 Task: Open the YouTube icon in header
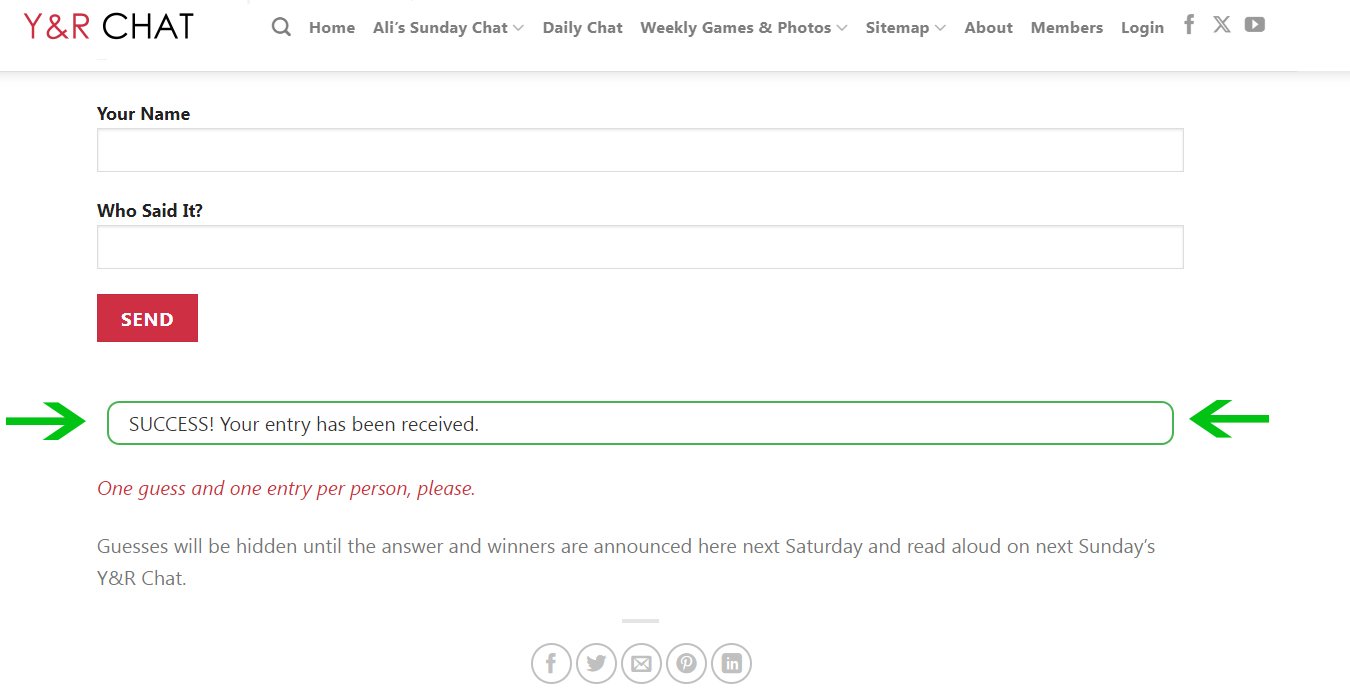tap(1255, 25)
